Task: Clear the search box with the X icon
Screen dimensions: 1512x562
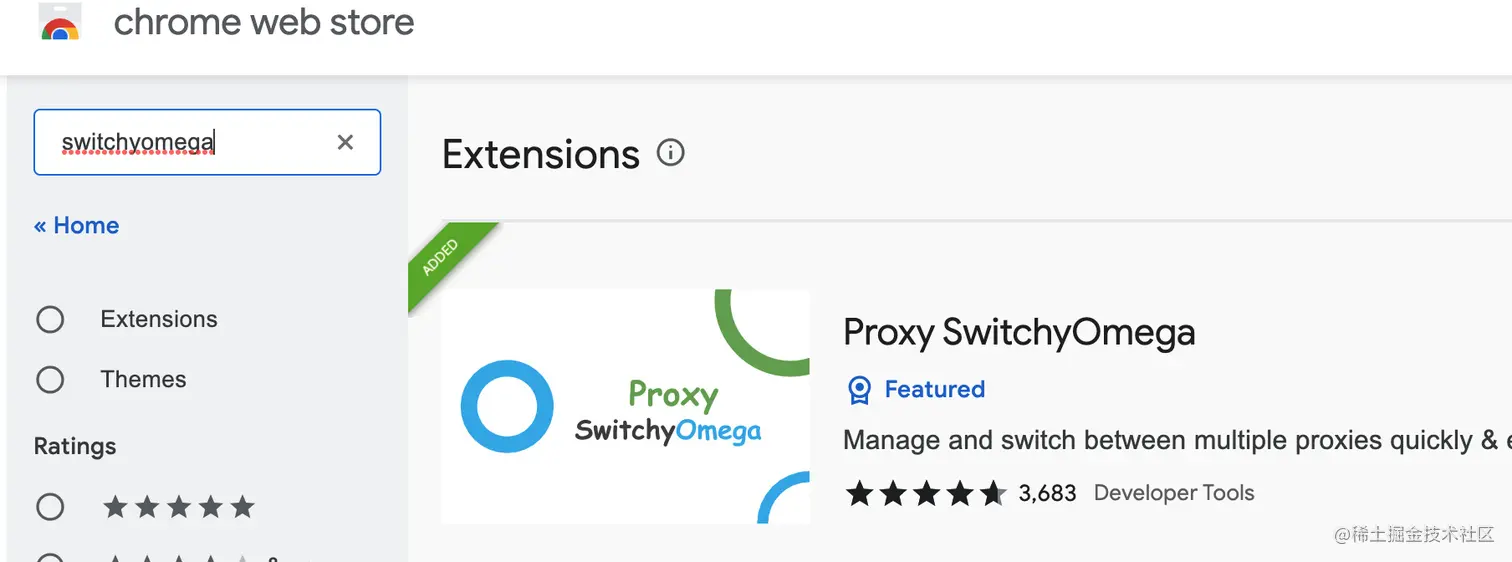Action: click(345, 142)
